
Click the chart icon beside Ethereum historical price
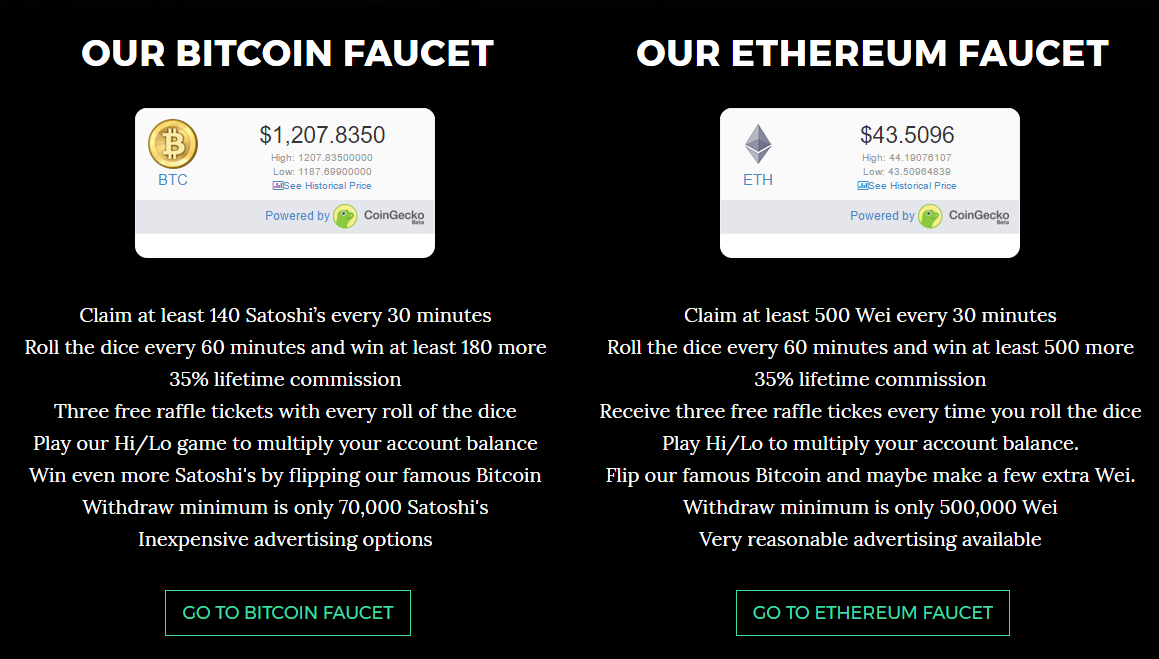[x=862, y=185]
